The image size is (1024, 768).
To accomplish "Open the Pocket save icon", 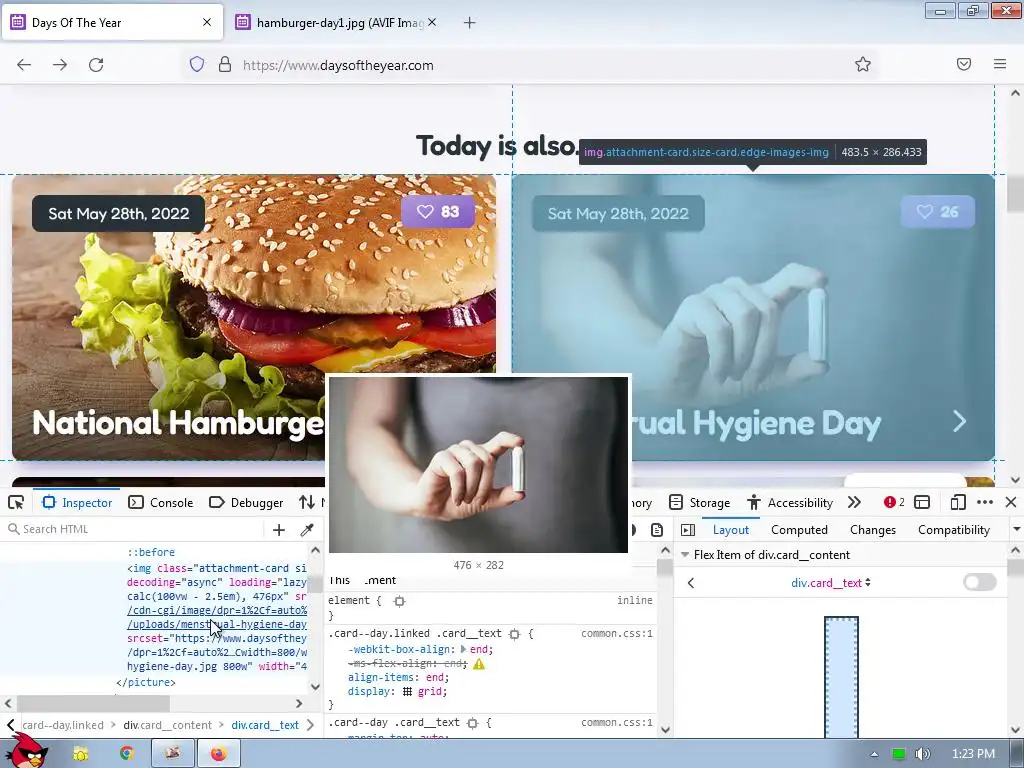I will [964, 64].
